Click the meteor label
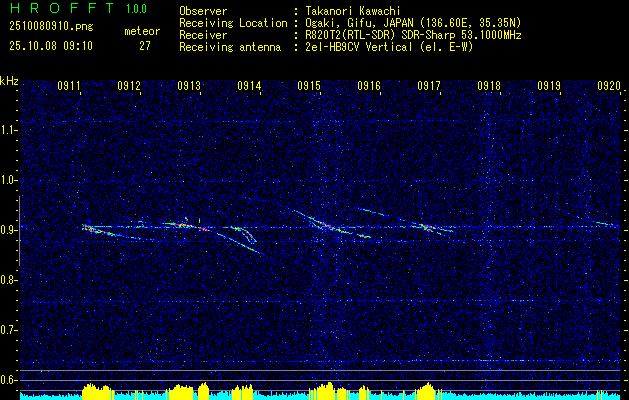 [x=142, y=31]
